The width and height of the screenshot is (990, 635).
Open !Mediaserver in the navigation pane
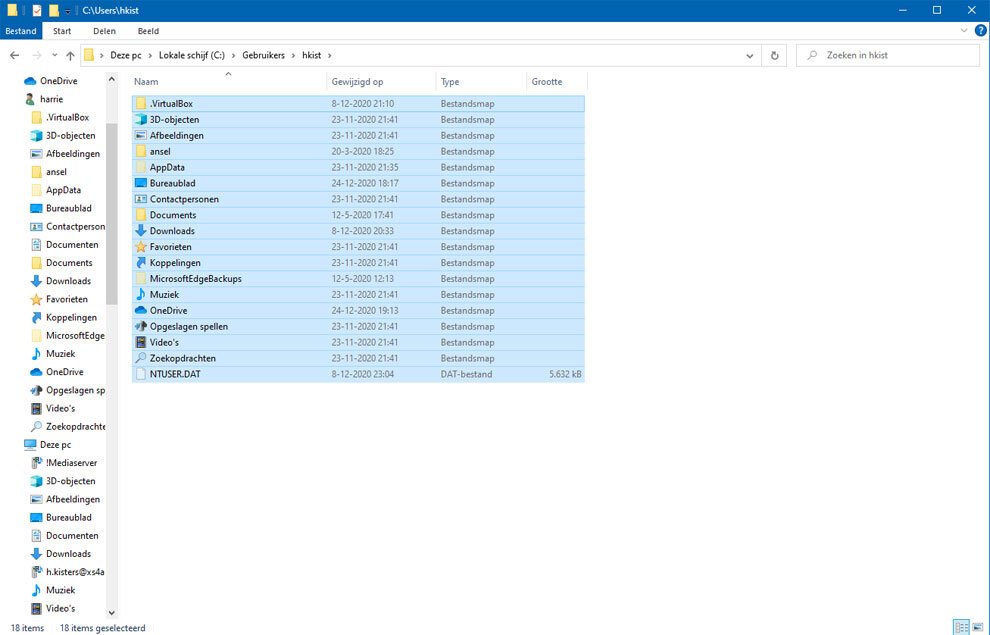point(71,463)
